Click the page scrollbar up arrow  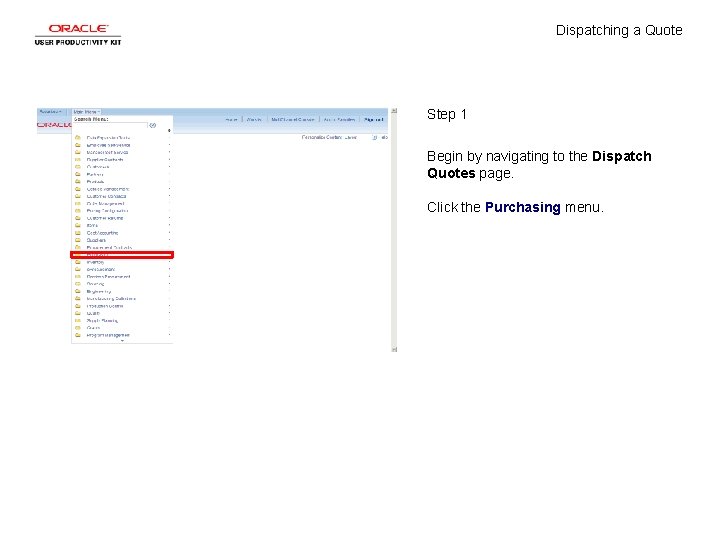(x=394, y=111)
